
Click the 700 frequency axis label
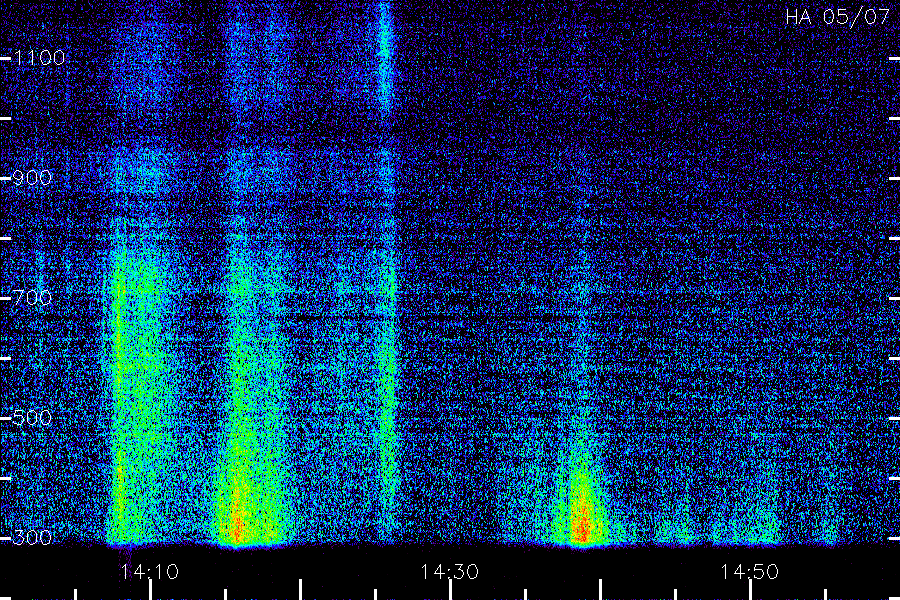tap(32, 297)
